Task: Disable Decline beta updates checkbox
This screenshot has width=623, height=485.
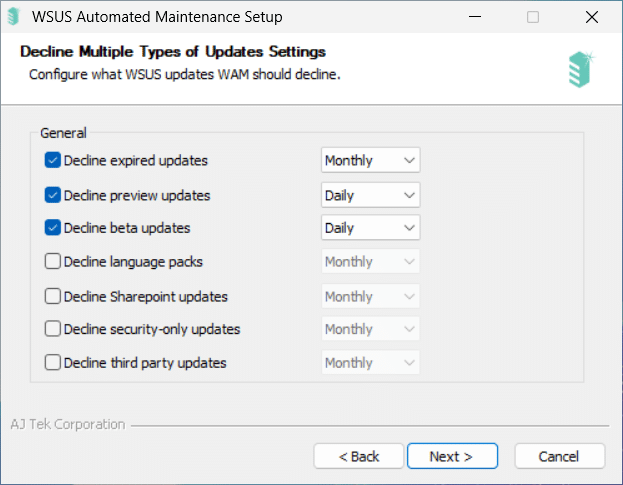Action: [52, 228]
